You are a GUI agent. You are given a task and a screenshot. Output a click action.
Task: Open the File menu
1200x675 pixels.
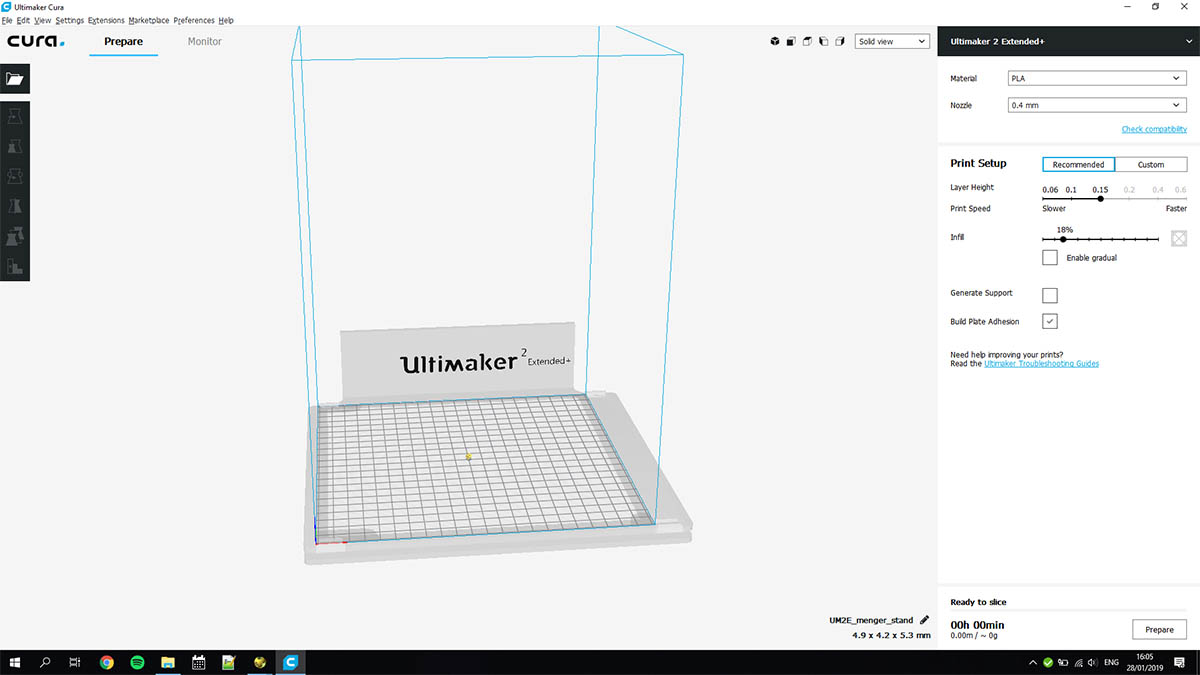pyautogui.click(x=7, y=20)
